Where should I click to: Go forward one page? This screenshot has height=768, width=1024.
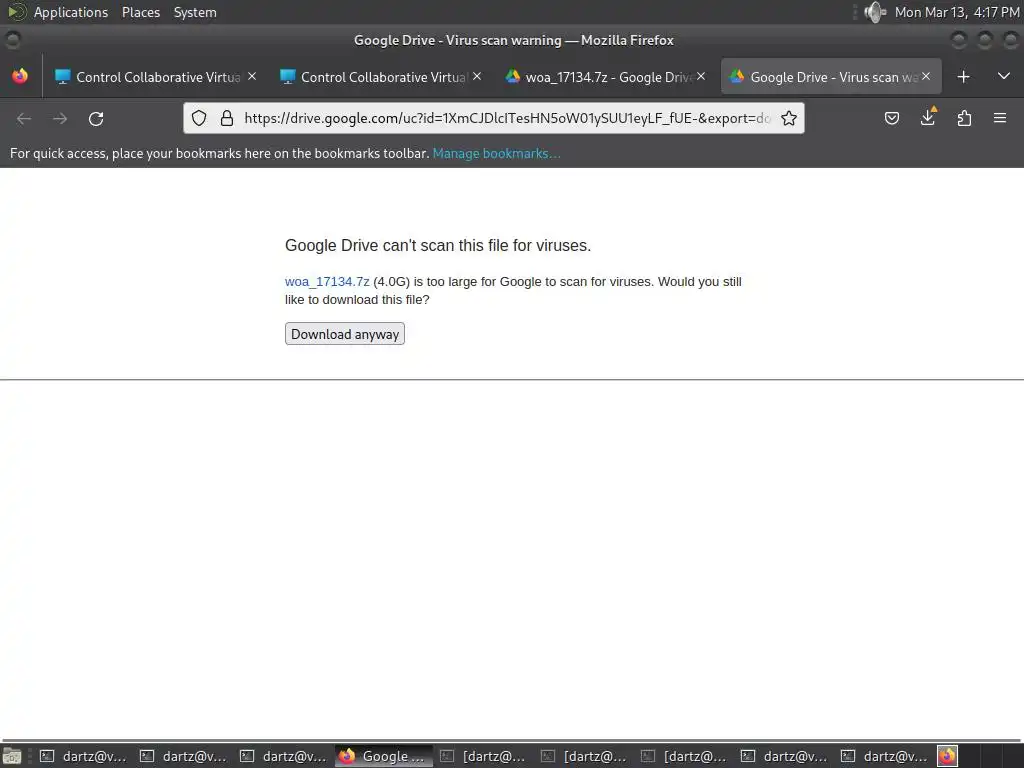pyautogui.click(x=60, y=118)
